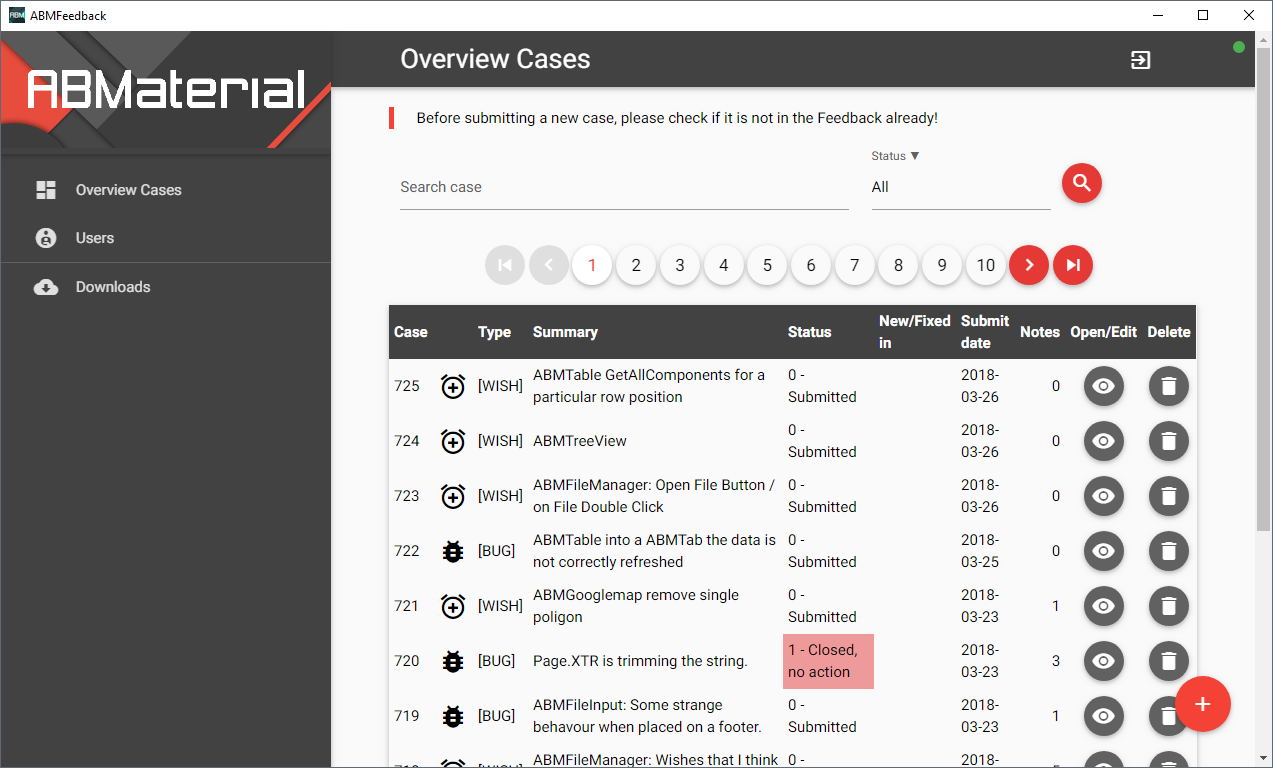This screenshot has width=1273, height=768.
Task: Click 'ABMGooglemap remove single poligon' summary
Action: [x=636, y=606]
